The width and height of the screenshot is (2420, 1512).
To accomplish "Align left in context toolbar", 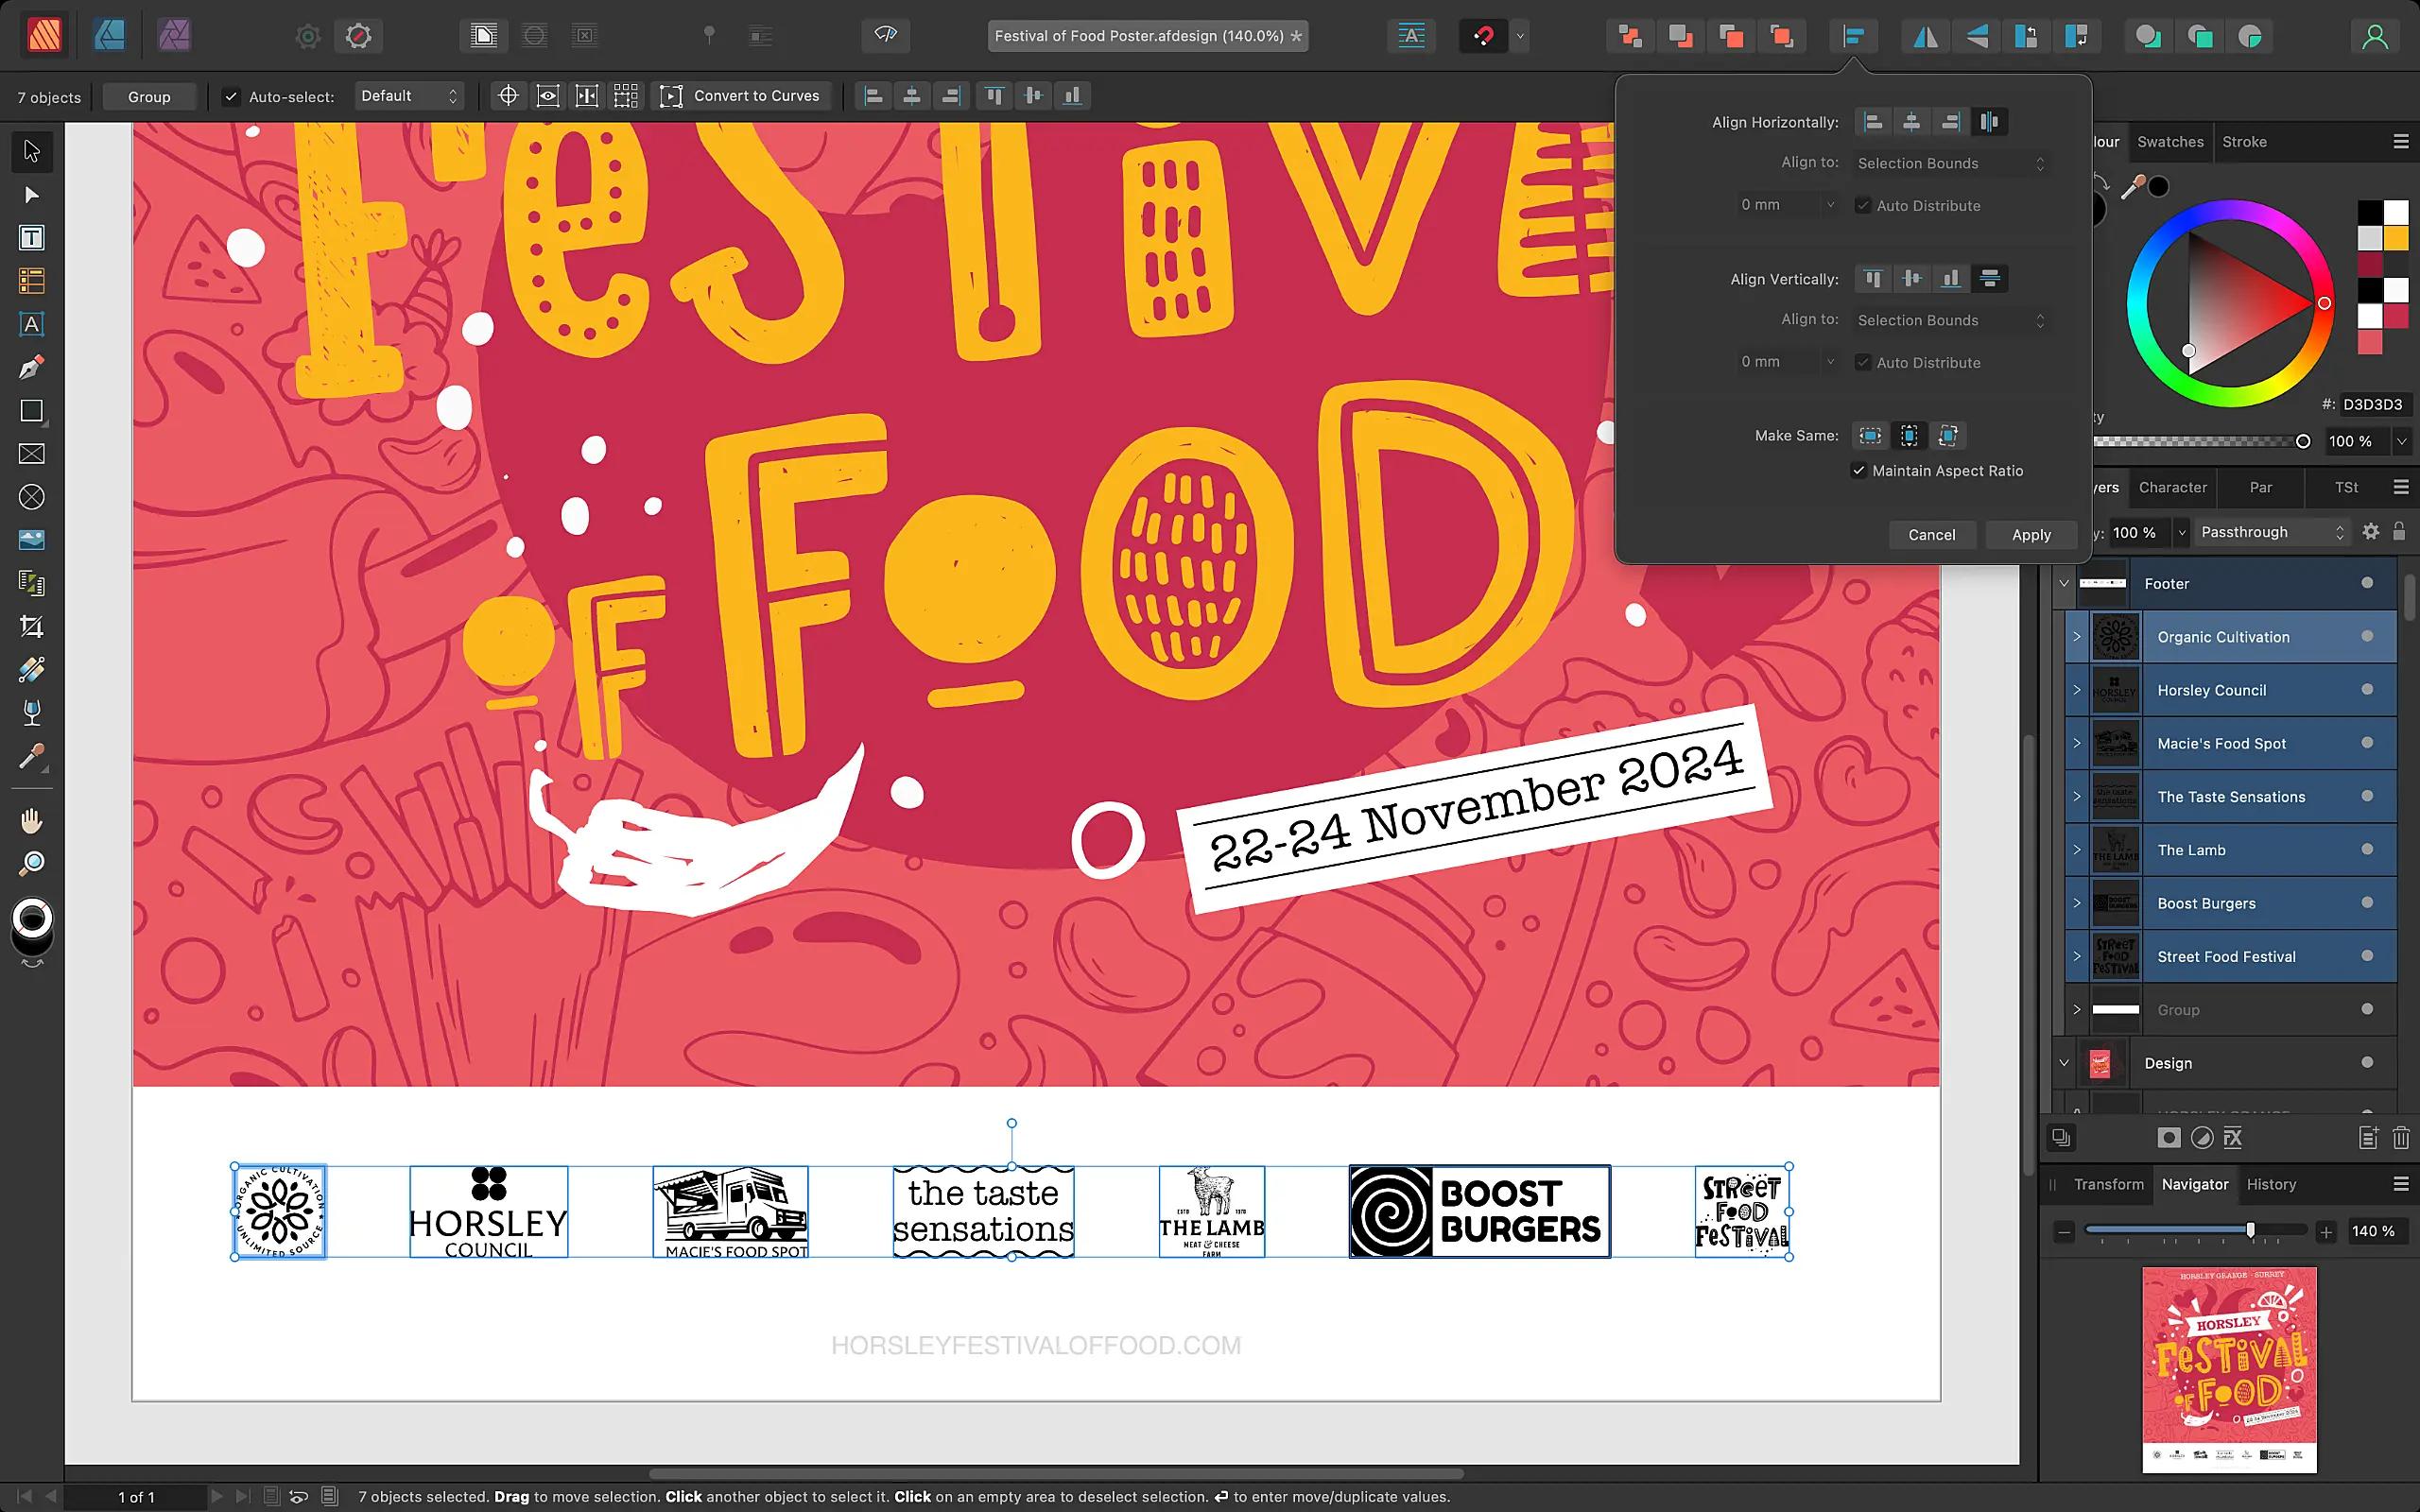I will [x=873, y=96].
